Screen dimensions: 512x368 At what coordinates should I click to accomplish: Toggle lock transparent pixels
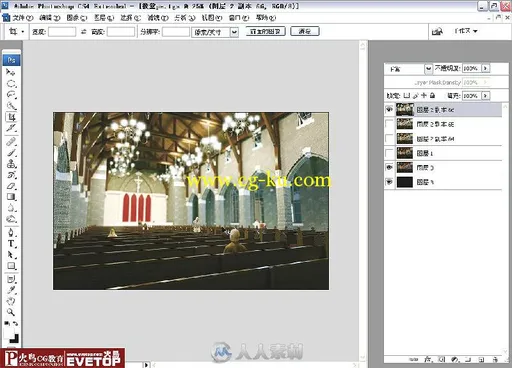407,96
